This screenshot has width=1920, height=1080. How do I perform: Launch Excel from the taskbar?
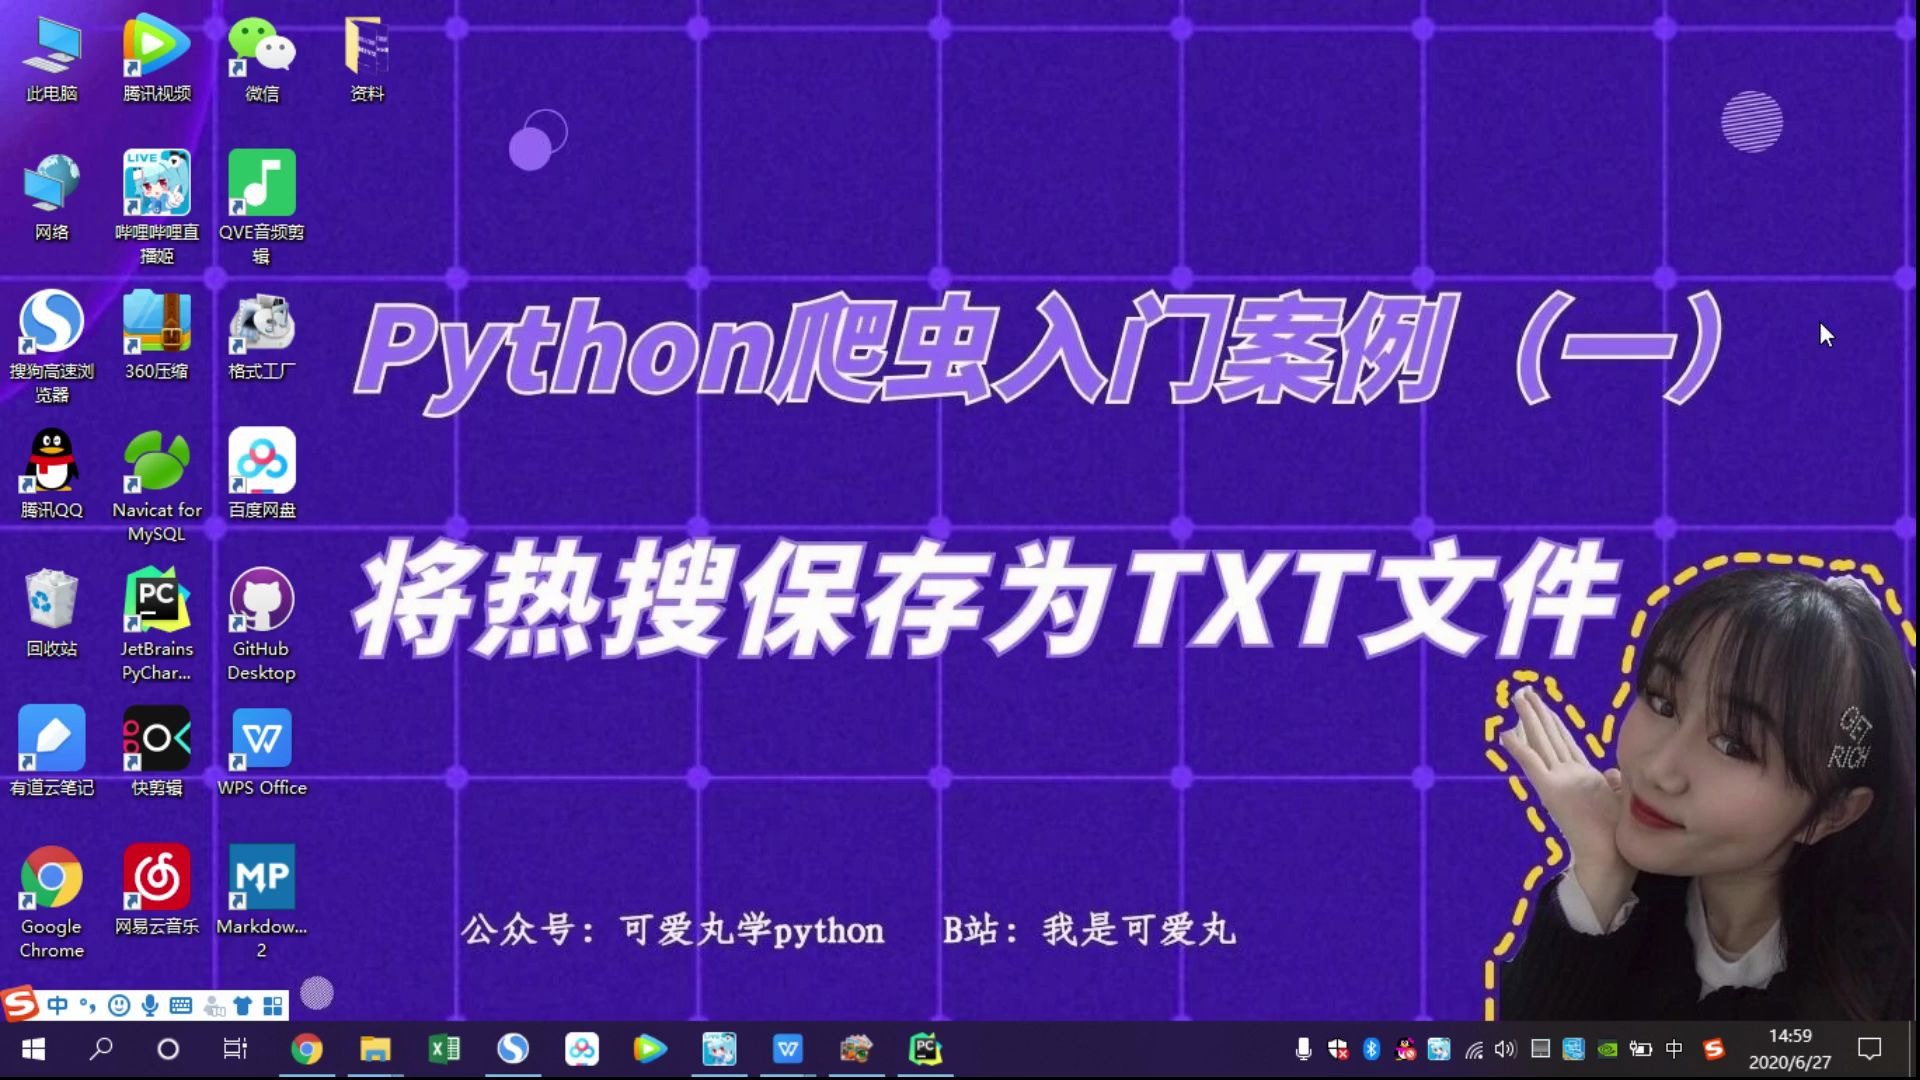(x=444, y=1049)
